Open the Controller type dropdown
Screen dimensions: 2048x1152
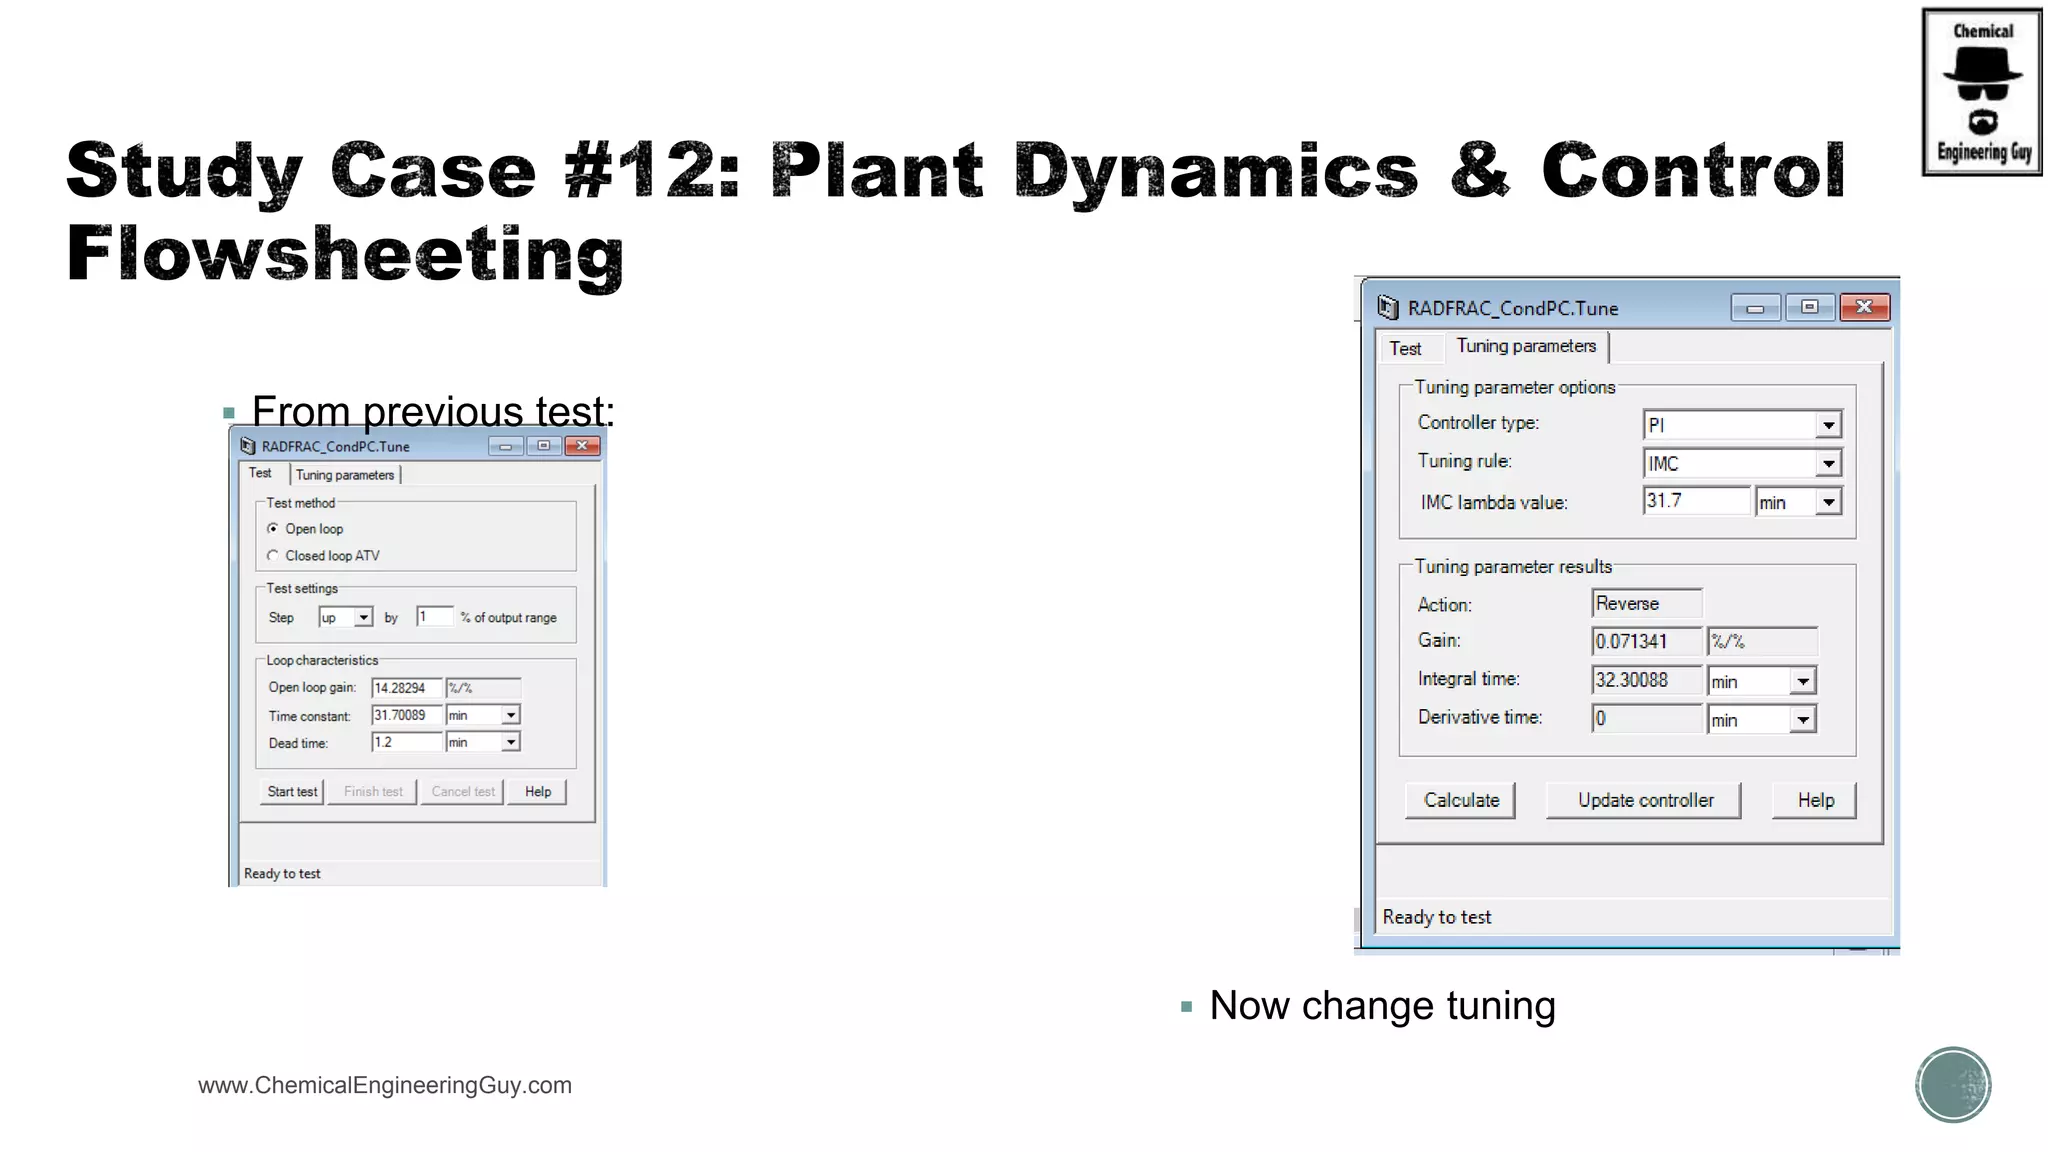(x=1828, y=425)
